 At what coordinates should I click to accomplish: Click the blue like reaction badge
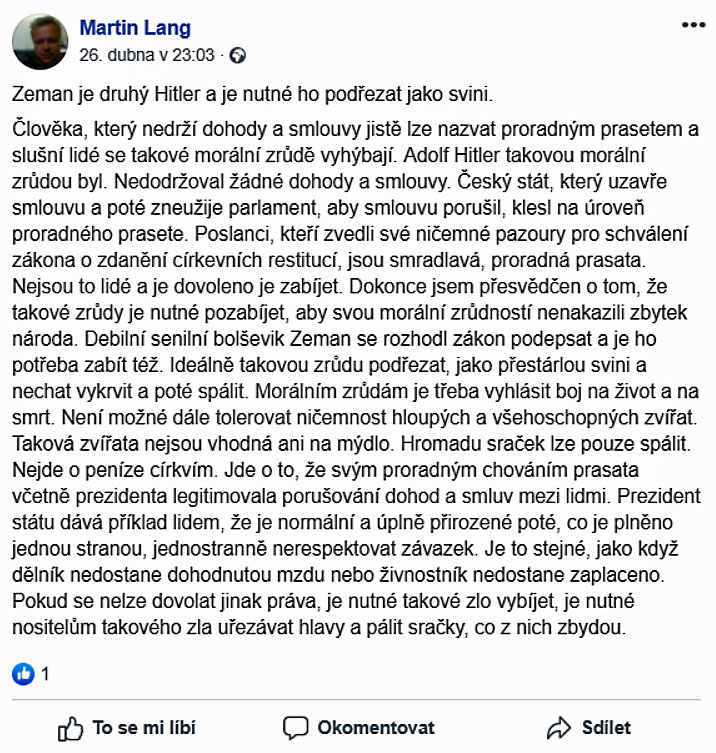(23, 674)
